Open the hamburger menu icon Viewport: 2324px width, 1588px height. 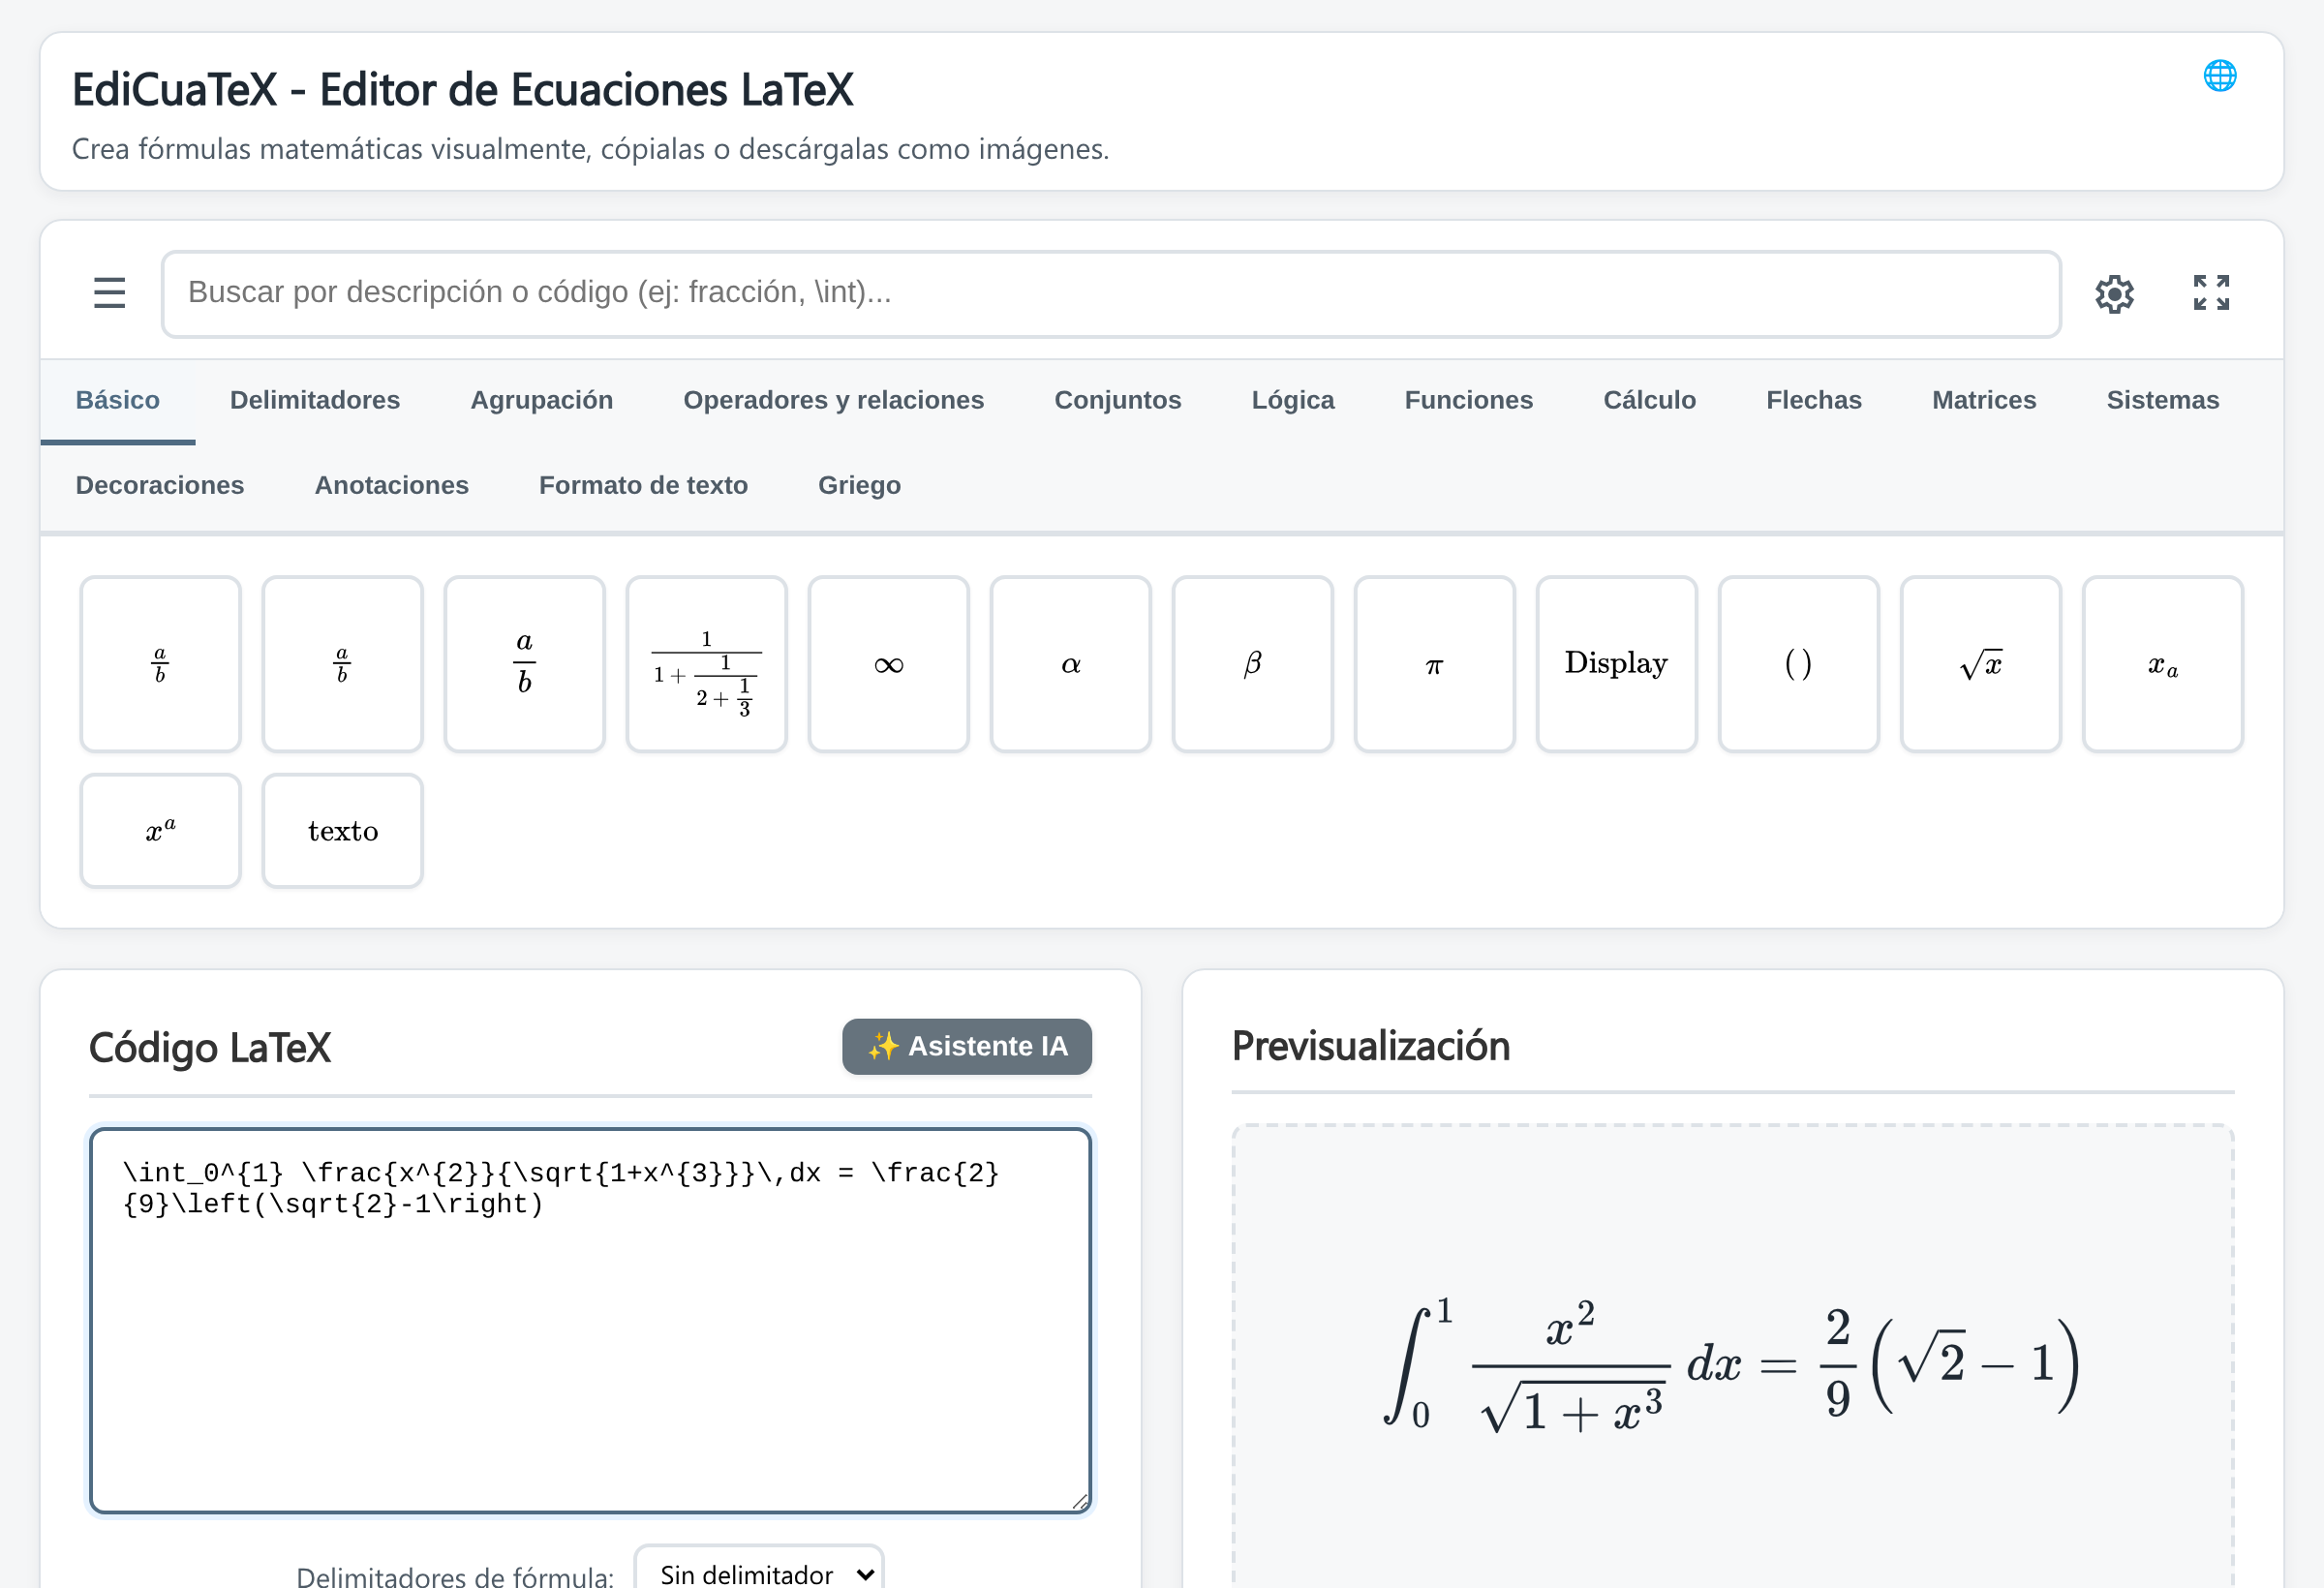click(x=109, y=293)
